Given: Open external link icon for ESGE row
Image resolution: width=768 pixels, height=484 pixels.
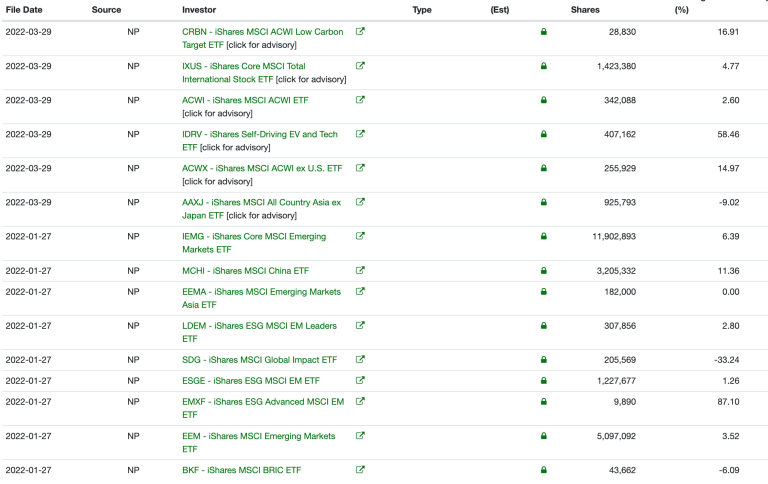Looking at the screenshot, I should [360, 380].
